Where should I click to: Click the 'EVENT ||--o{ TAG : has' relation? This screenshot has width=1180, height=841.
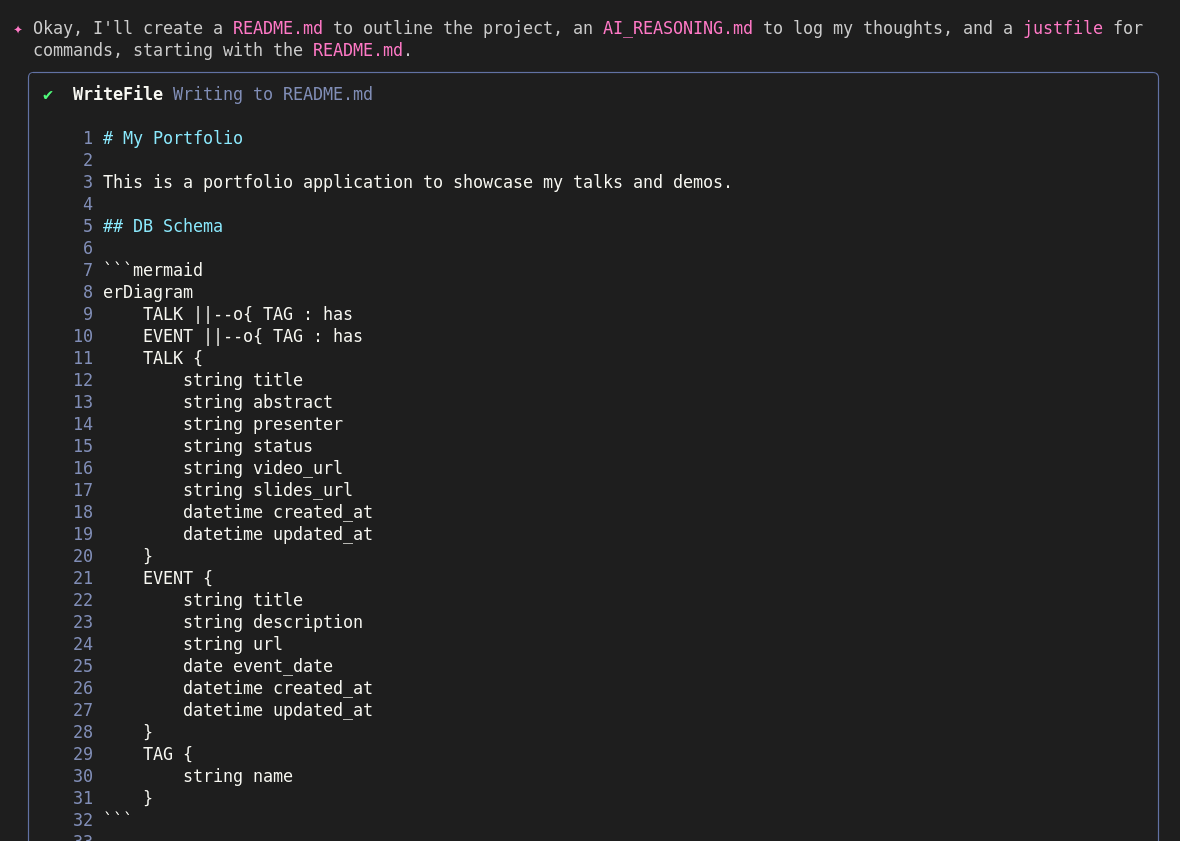pyautogui.click(x=252, y=336)
